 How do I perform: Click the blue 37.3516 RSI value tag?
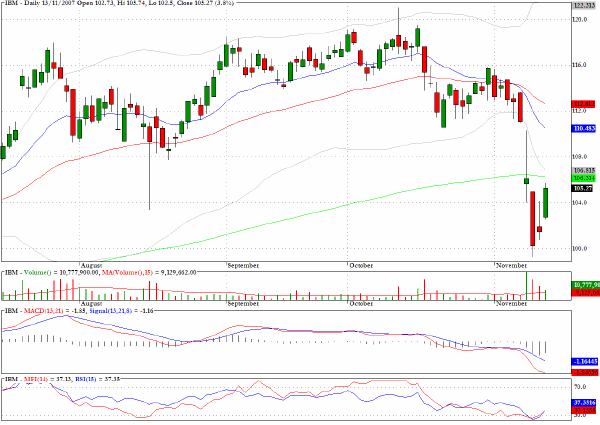(584, 403)
